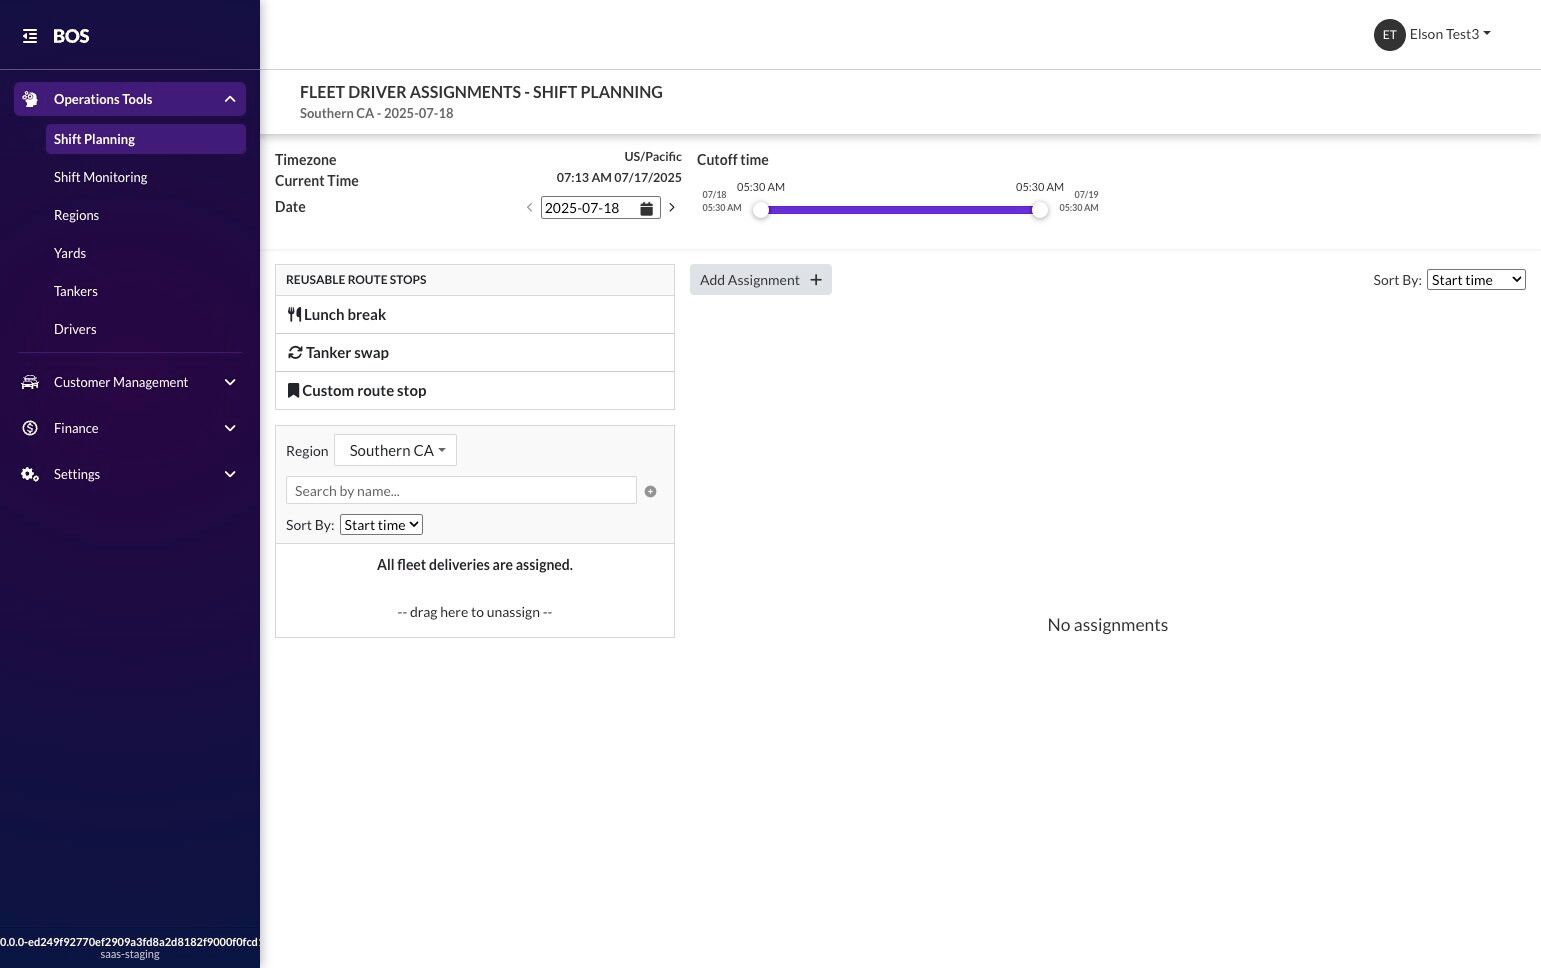Open deliveries Sort By dropdown in left panel
Viewport: 1541px width, 968px height.
point(381,525)
